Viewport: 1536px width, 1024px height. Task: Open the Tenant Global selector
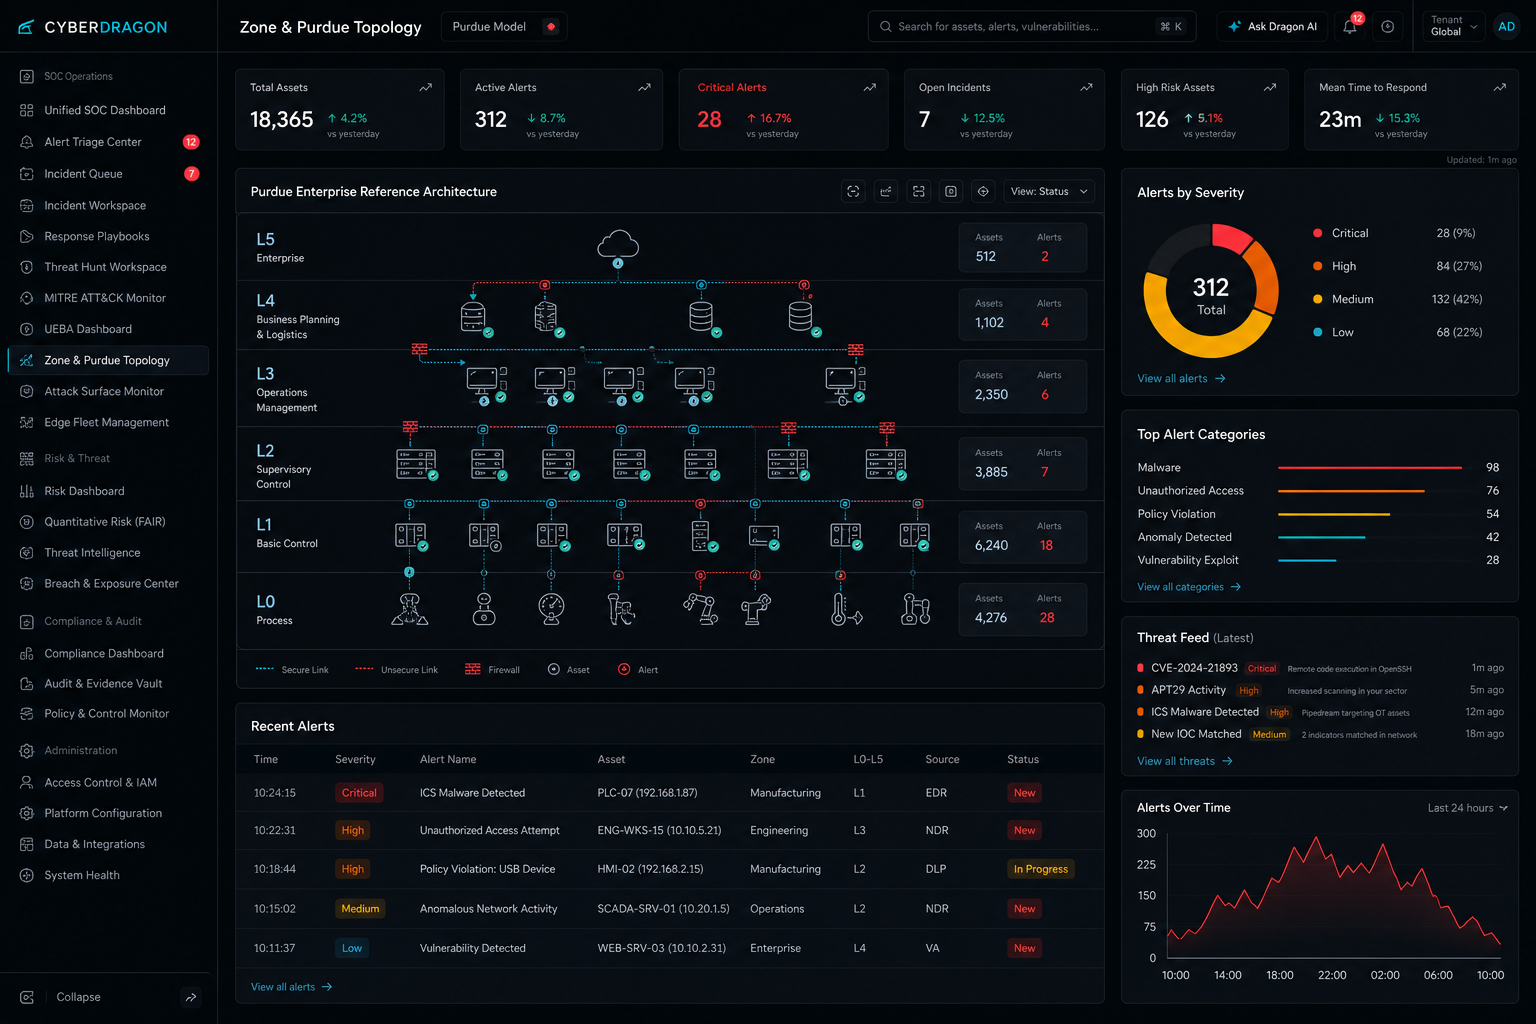click(x=1453, y=27)
